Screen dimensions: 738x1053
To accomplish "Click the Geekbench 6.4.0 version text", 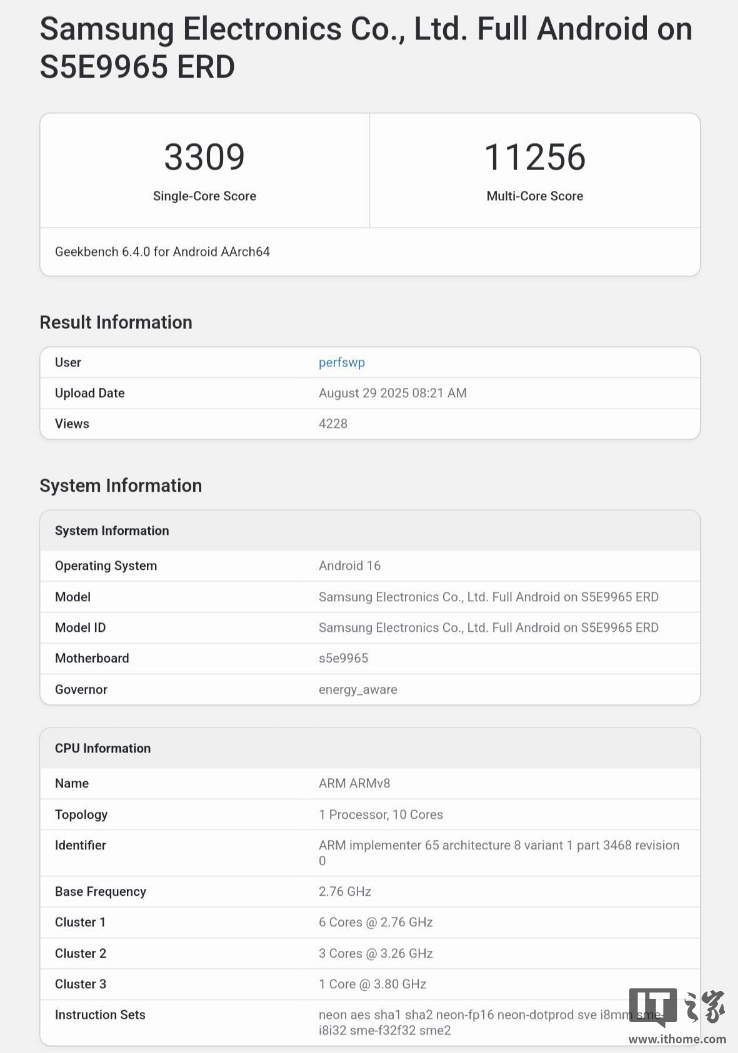I will click(x=162, y=252).
